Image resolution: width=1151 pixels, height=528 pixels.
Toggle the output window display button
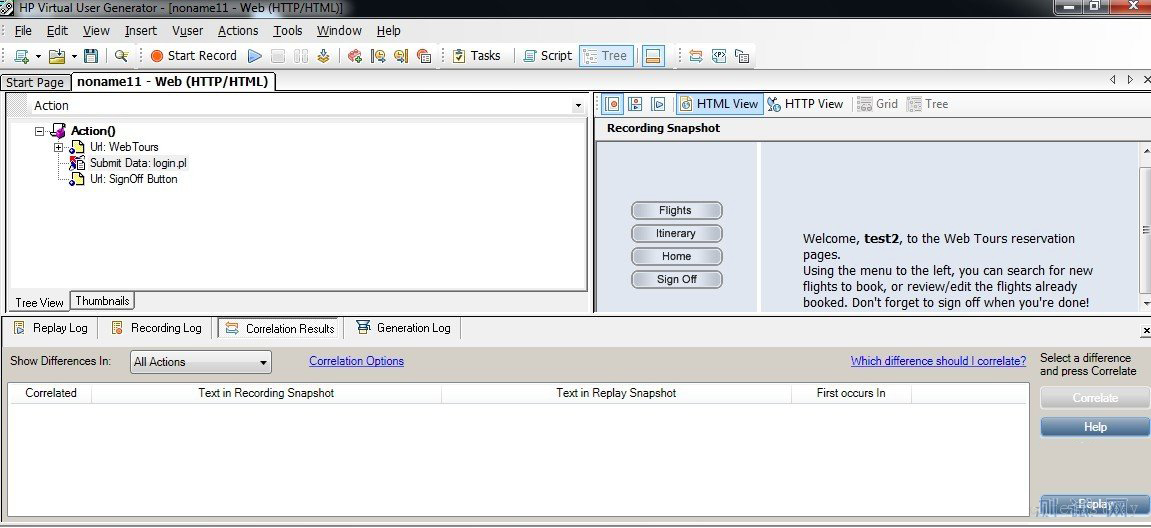pos(652,56)
